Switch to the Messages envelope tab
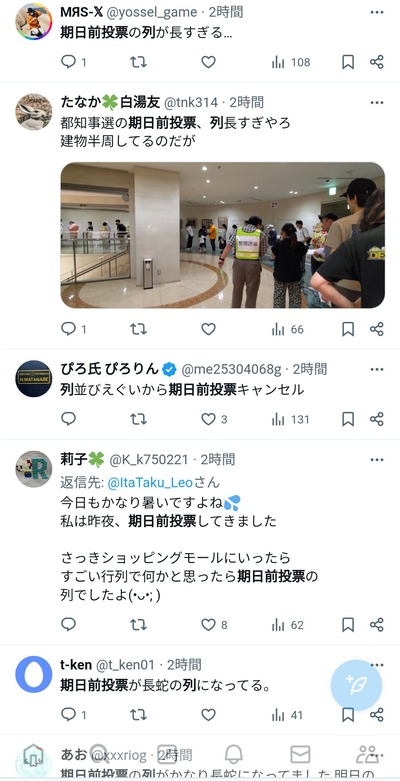Viewport: 400px width, 781px height. pyautogui.click(x=300, y=755)
